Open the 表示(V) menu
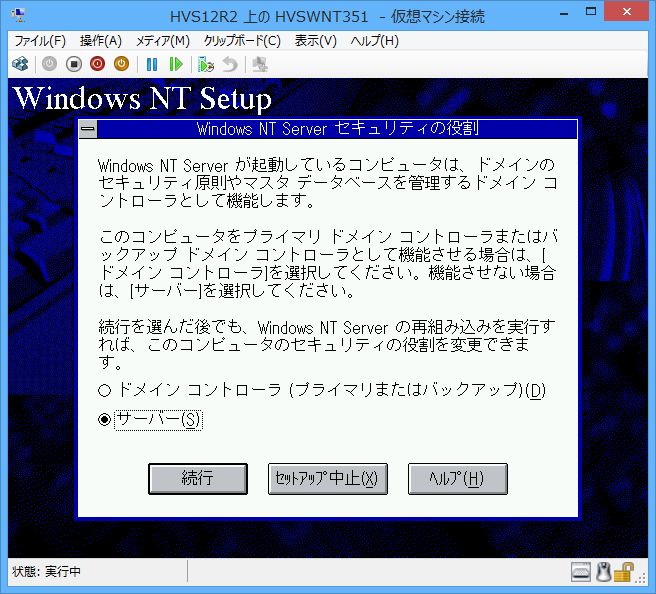The image size is (656, 594). tap(316, 41)
